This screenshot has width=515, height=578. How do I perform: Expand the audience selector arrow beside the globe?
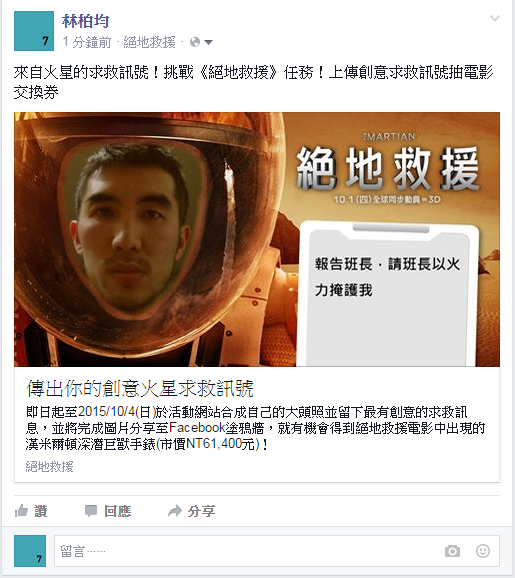coord(208,43)
